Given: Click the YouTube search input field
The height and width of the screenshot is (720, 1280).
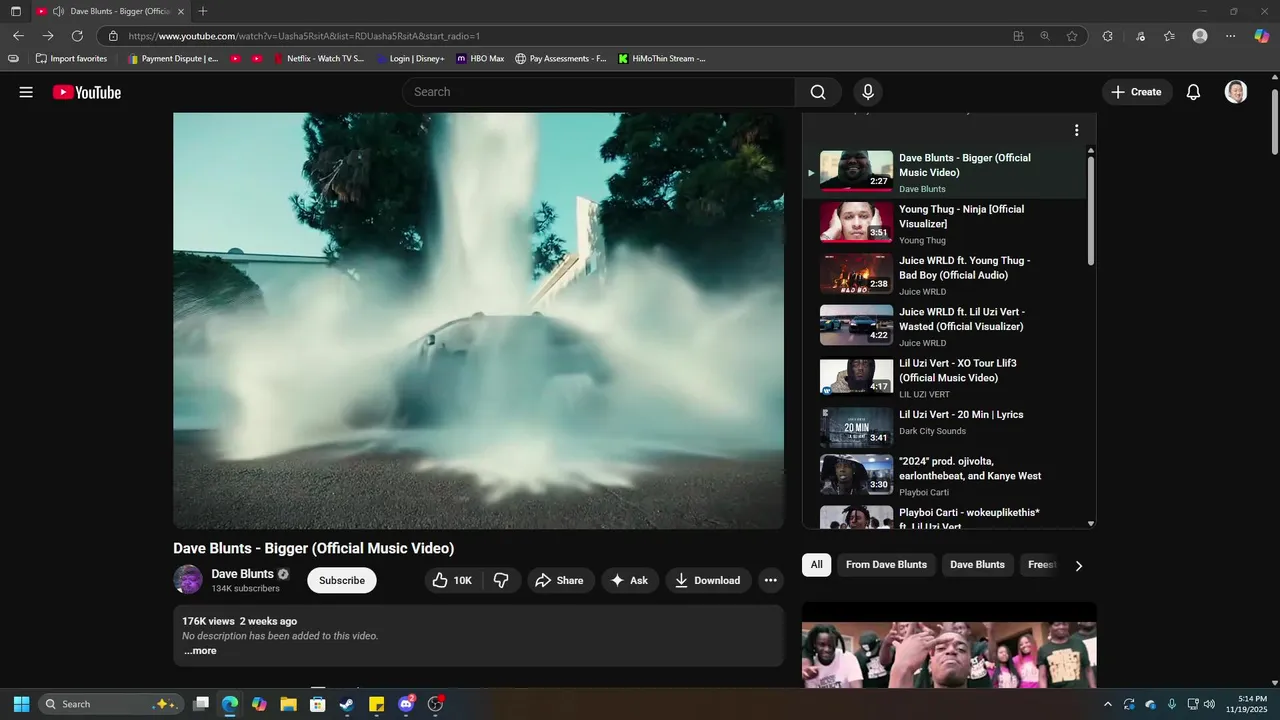Looking at the screenshot, I should click(599, 92).
